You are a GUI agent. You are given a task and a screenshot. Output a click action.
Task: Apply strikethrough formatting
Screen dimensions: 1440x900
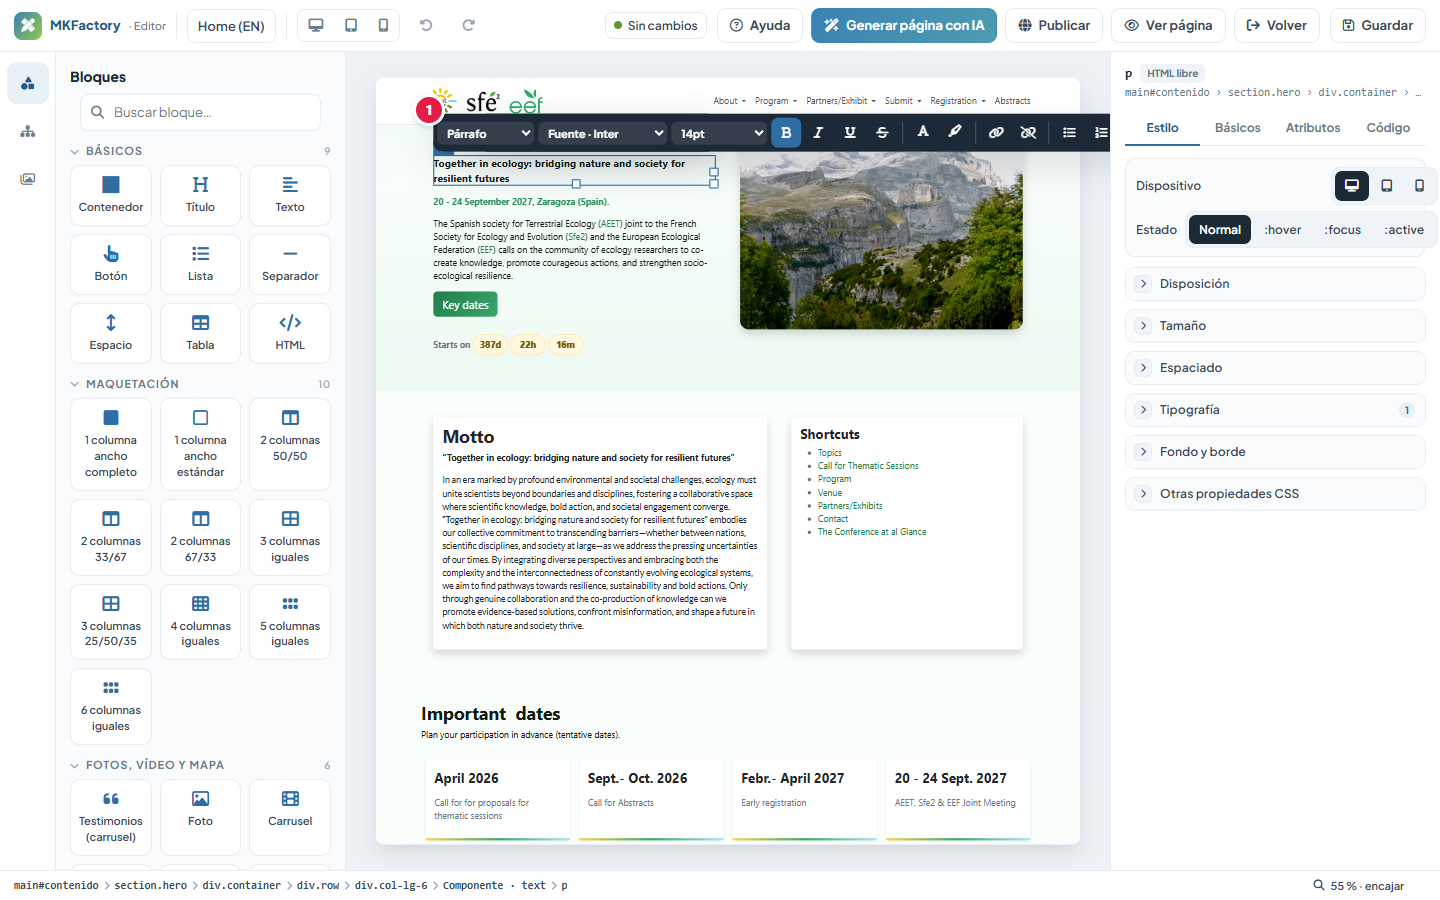click(x=882, y=133)
